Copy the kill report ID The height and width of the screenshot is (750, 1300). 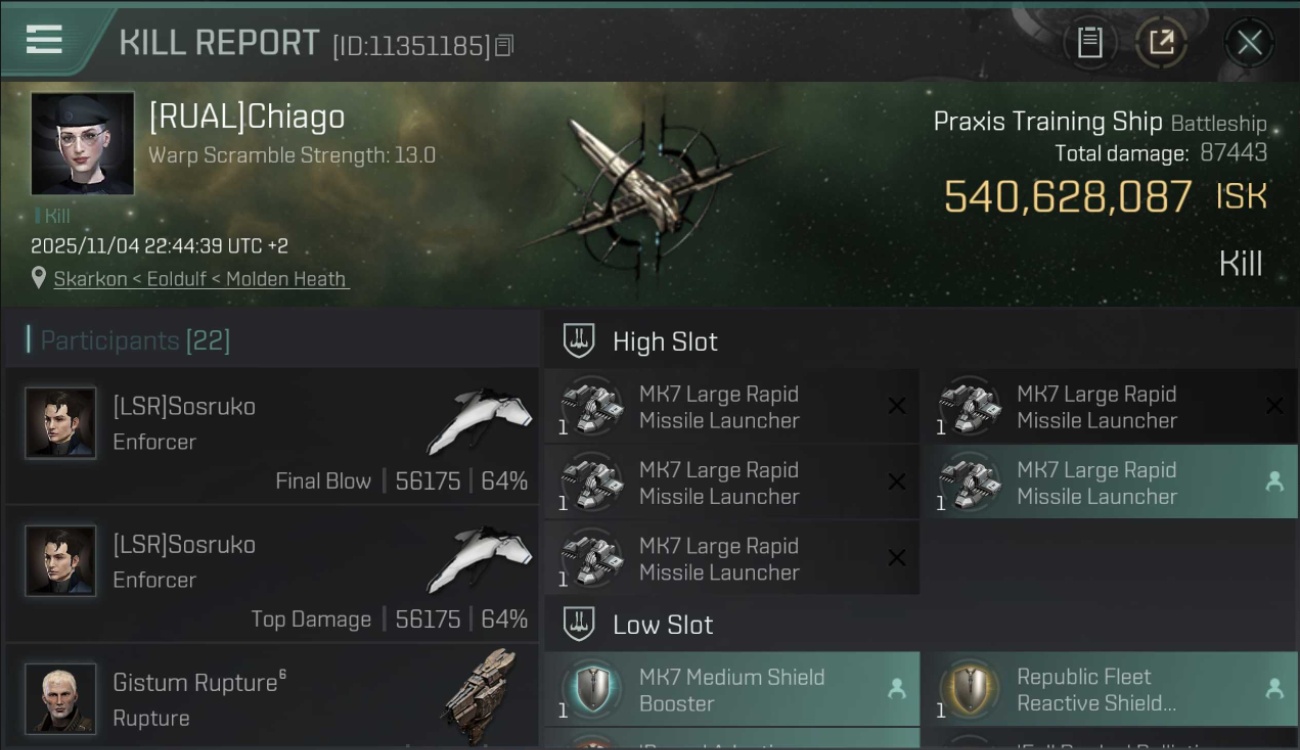pyautogui.click(x=504, y=46)
